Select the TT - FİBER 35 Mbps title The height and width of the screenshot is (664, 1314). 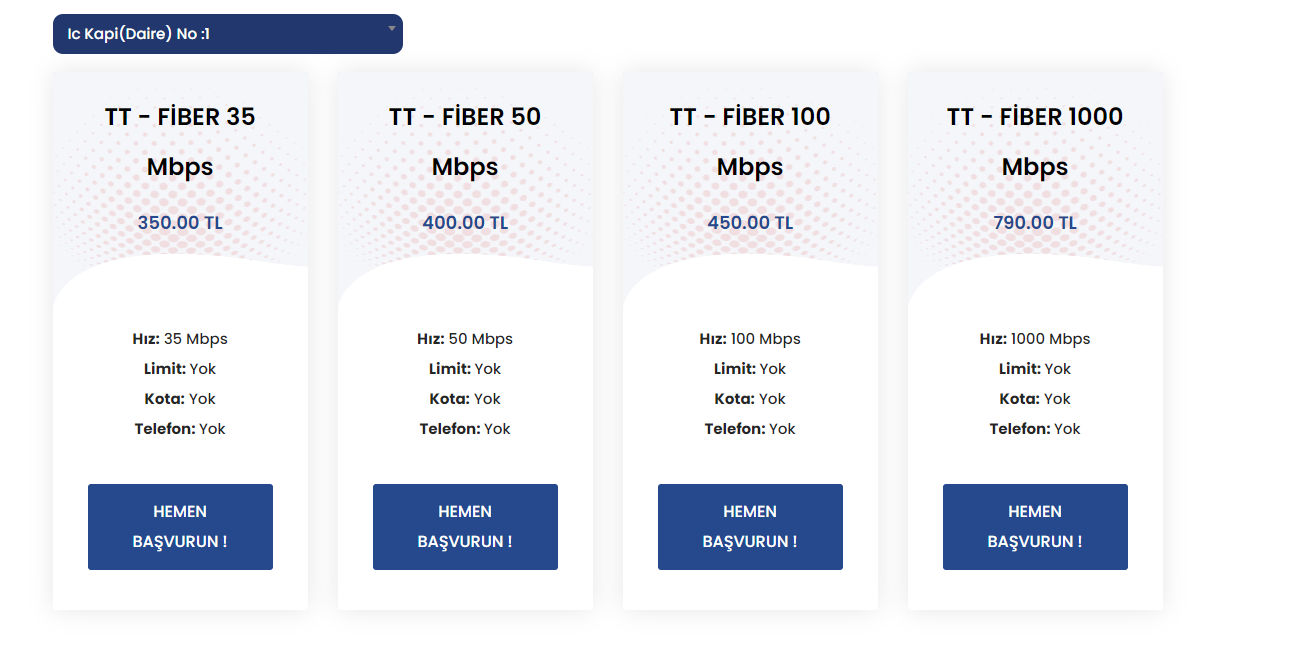[x=180, y=141]
